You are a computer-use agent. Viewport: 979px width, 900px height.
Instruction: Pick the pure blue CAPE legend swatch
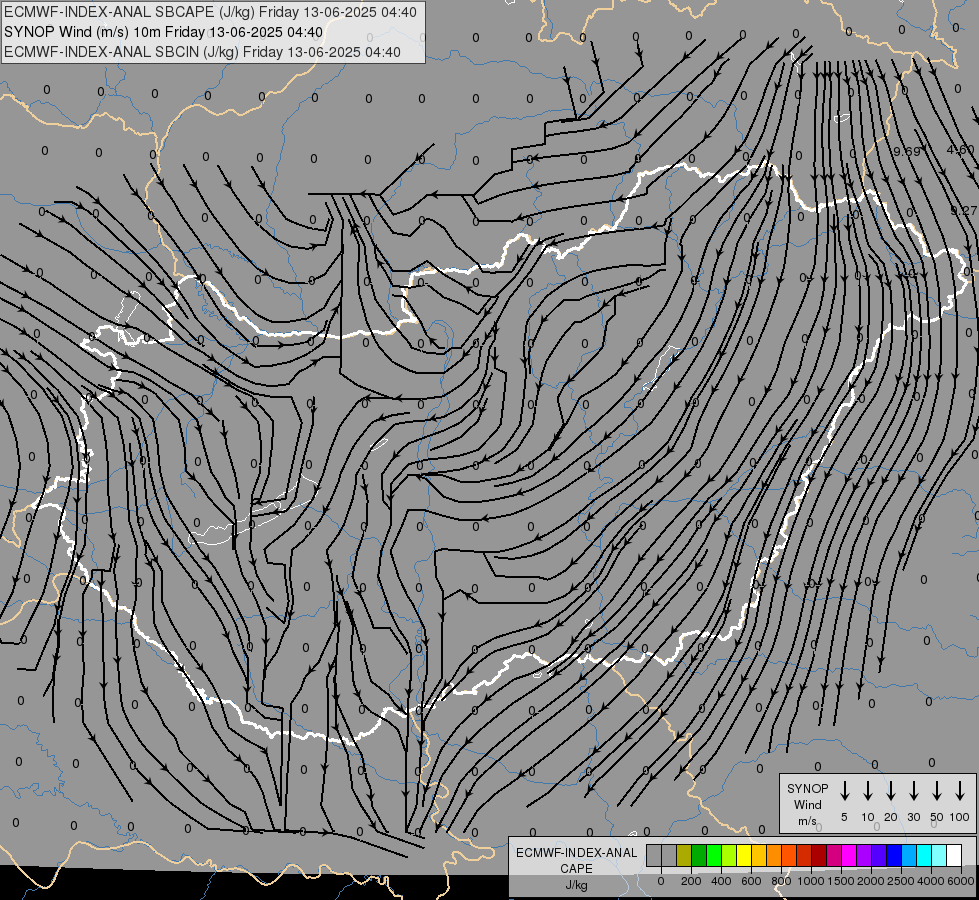click(893, 855)
